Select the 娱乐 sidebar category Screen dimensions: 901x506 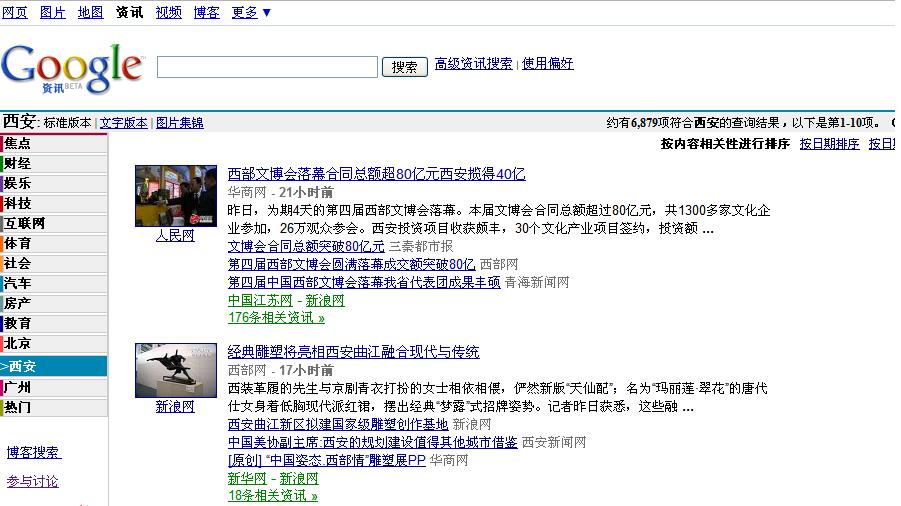(53, 183)
